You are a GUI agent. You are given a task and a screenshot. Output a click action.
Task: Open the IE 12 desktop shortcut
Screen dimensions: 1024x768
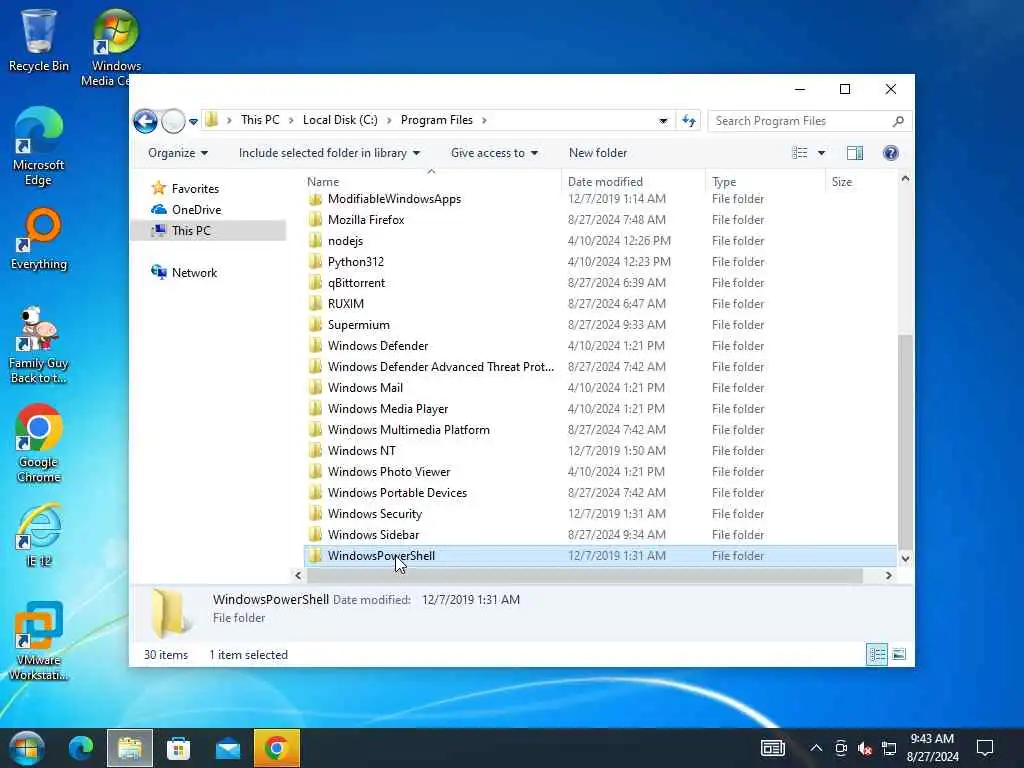click(x=39, y=536)
